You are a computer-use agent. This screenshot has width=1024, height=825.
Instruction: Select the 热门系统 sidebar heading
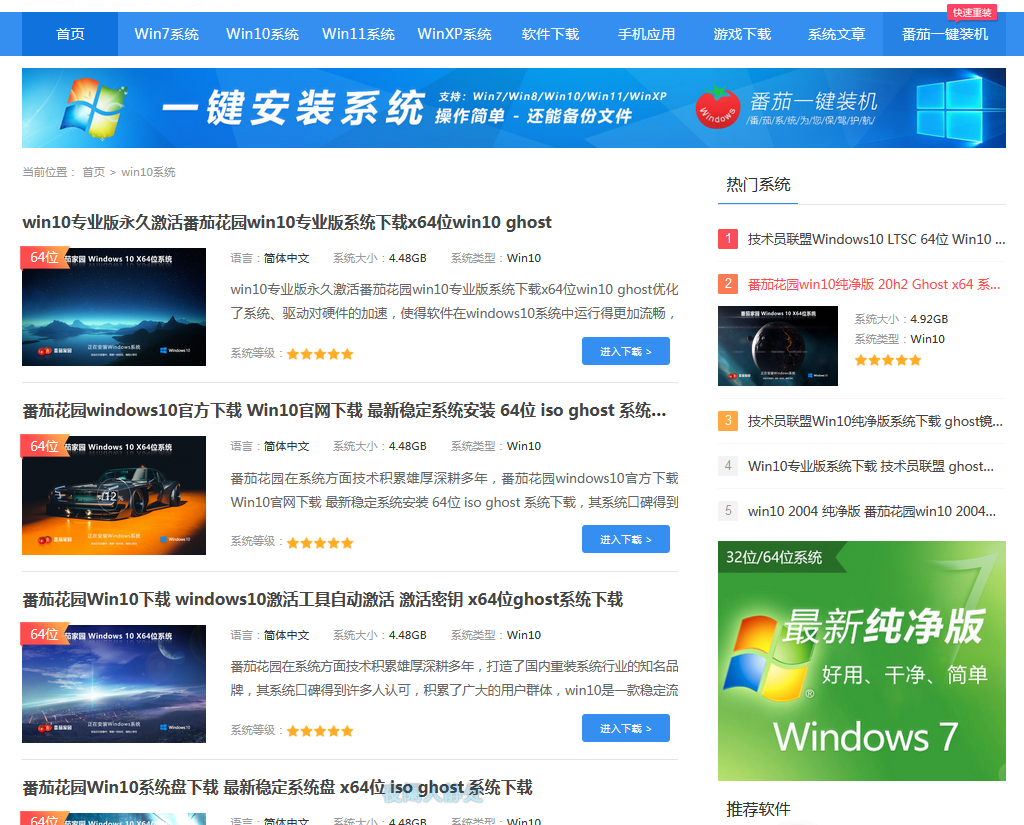tap(758, 185)
